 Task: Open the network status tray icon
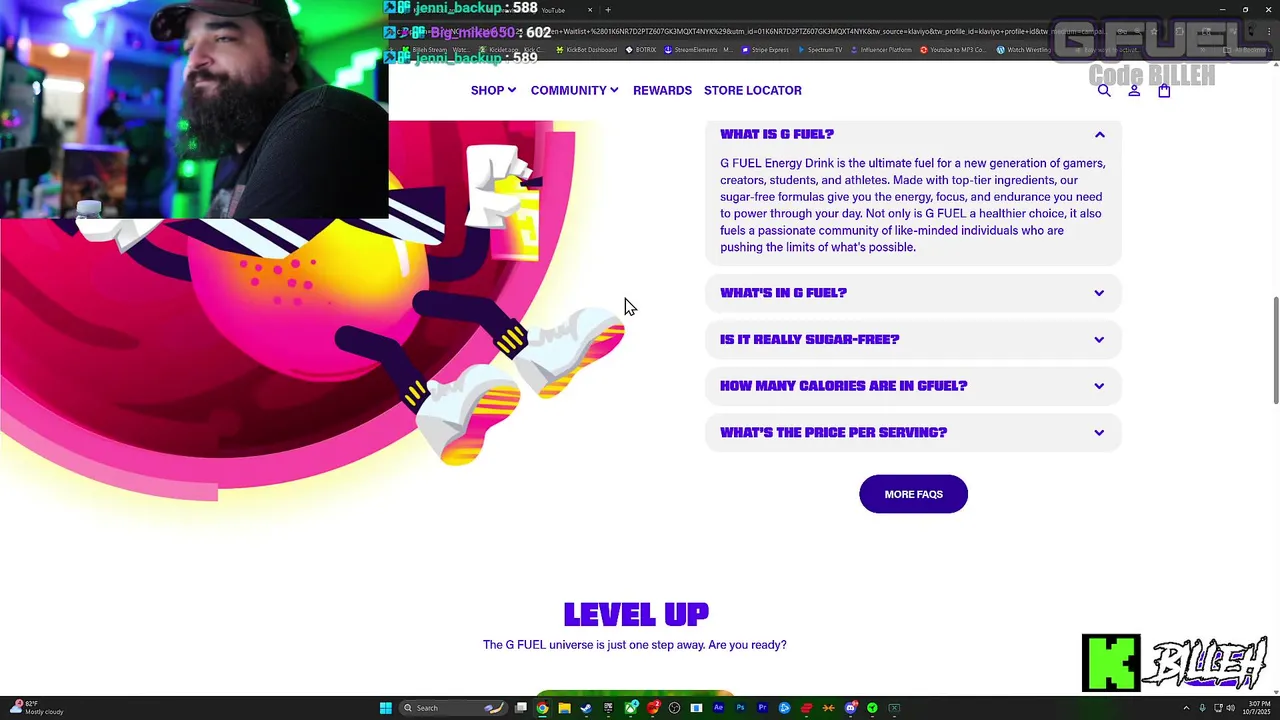[1216, 708]
